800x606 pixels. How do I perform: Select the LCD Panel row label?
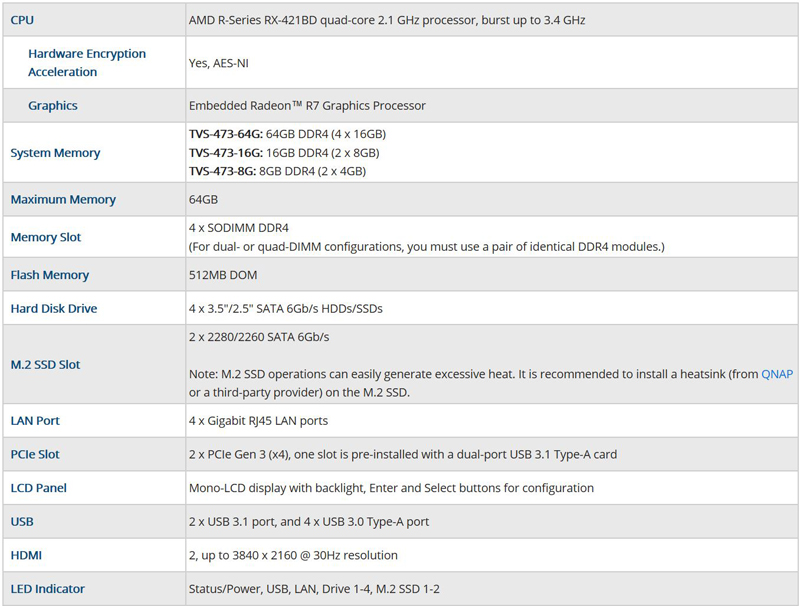pyautogui.click(x=39, y=489)
